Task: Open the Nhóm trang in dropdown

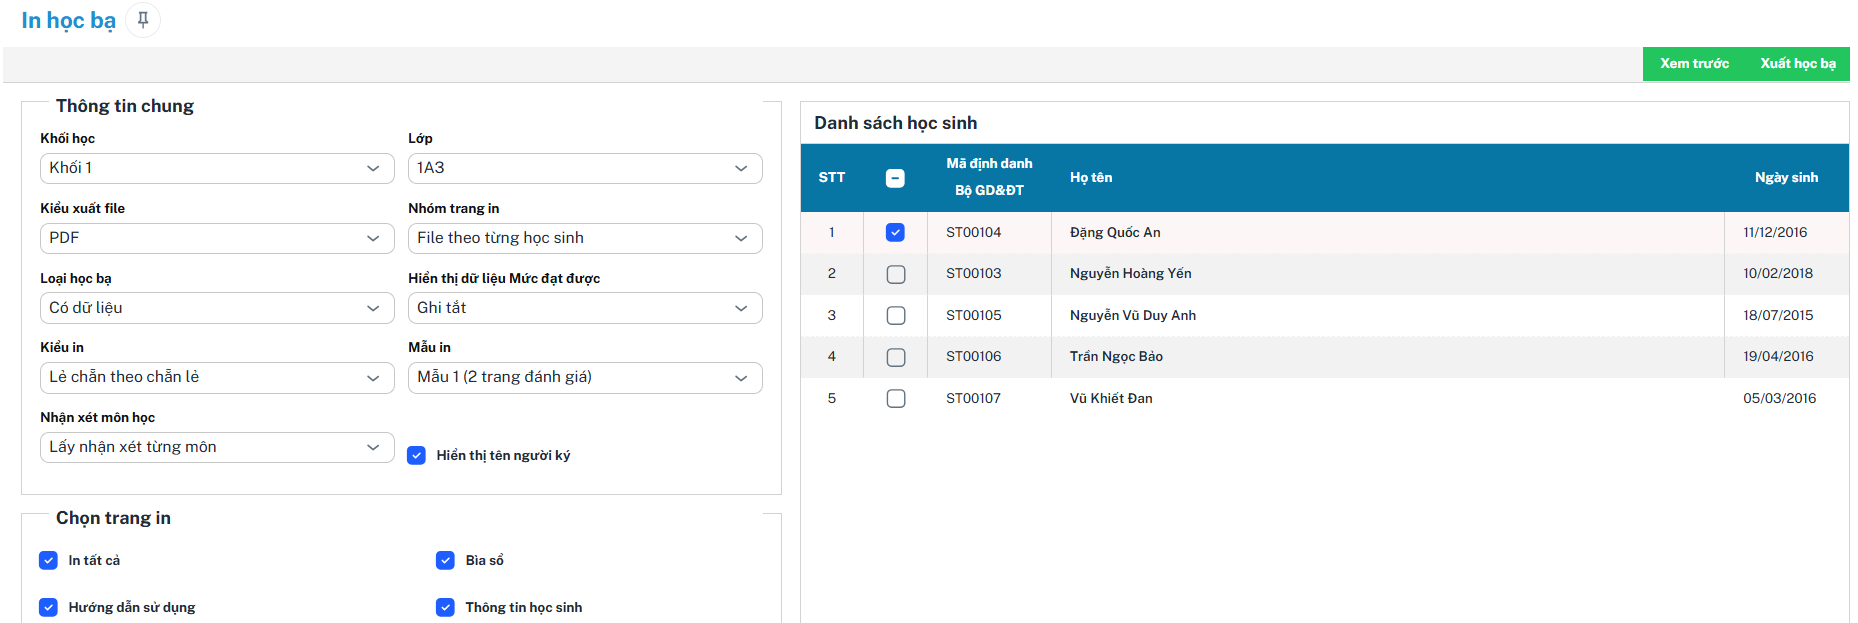Action: pos(585,238)
